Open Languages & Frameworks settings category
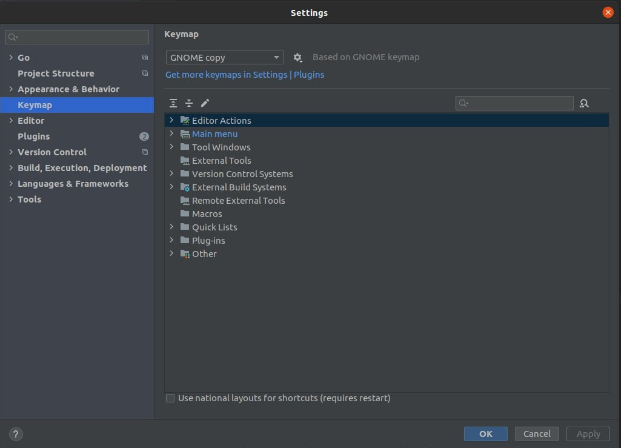This screenshot has height=448, width=621. click(72, 184)
